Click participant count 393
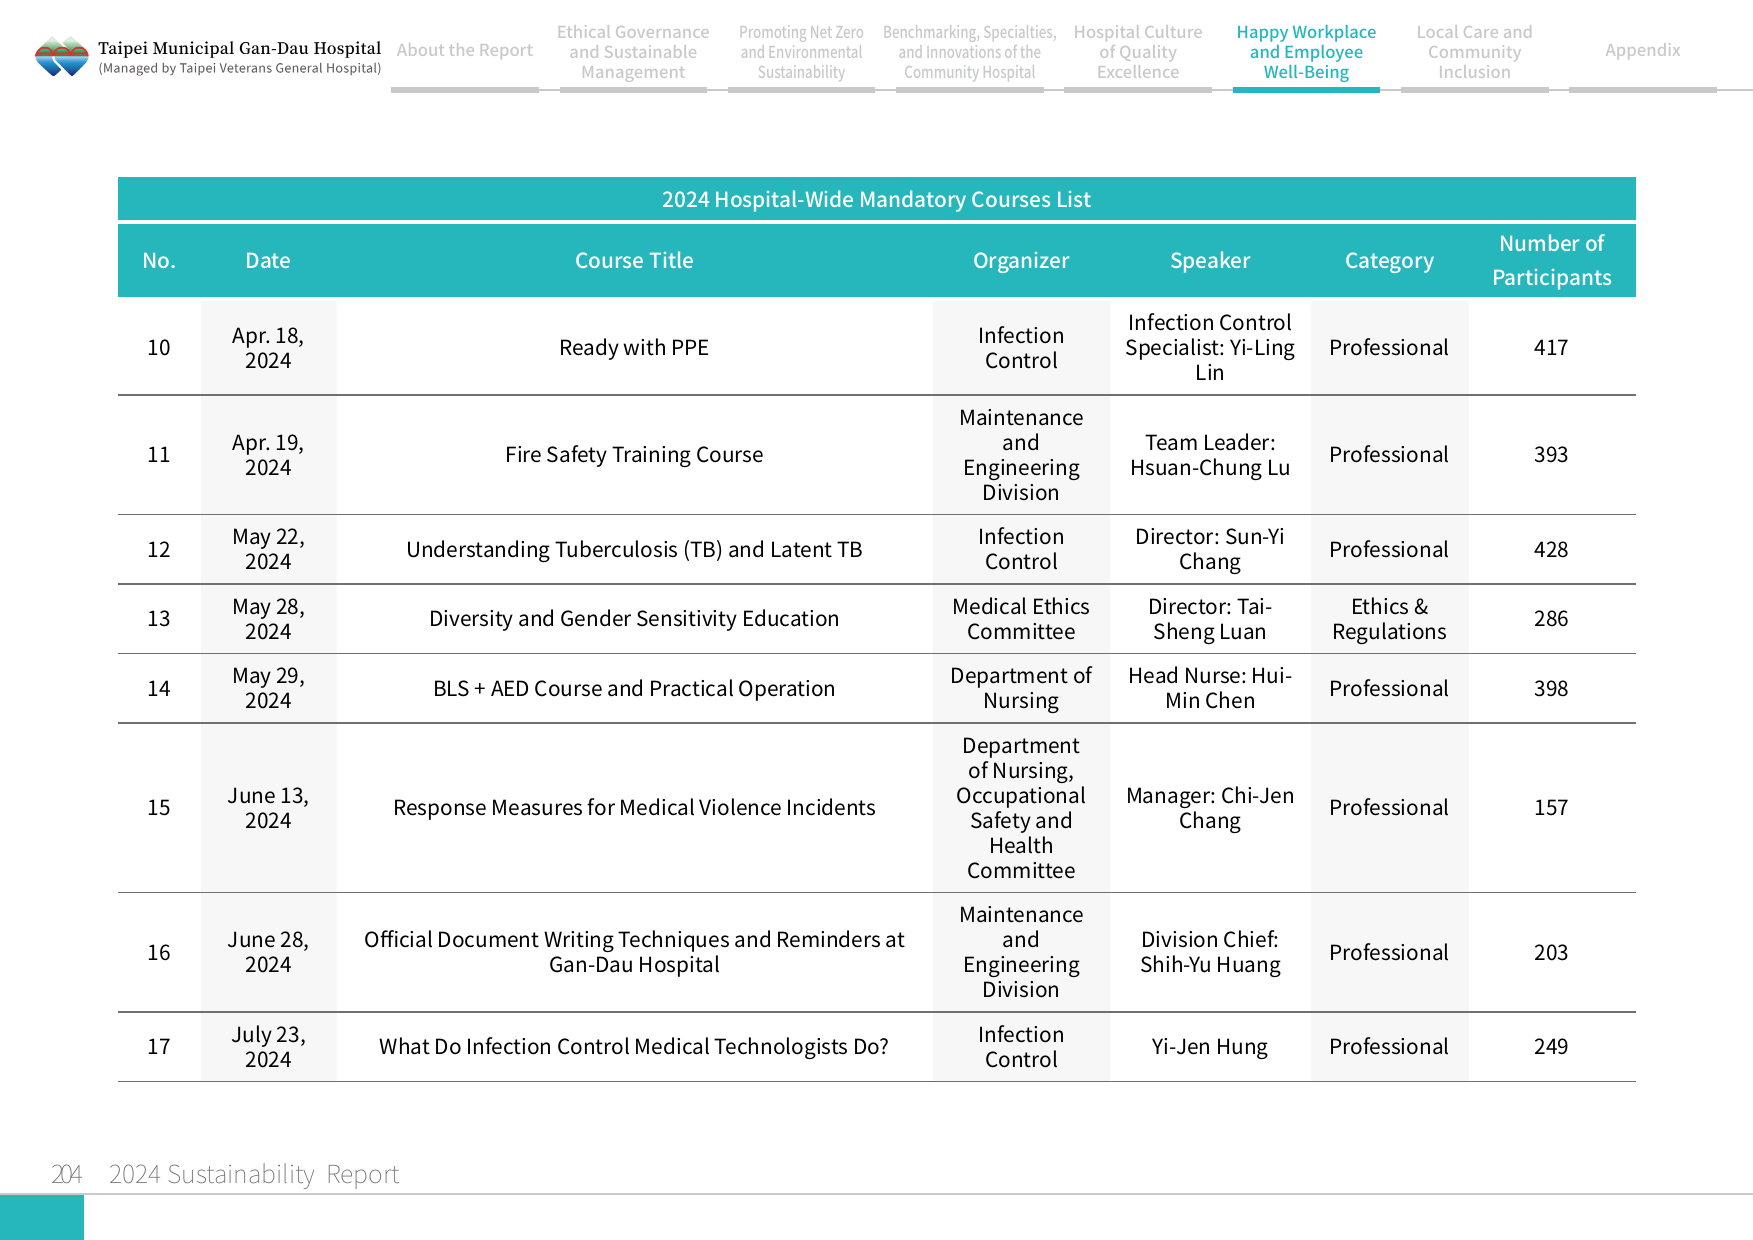 [x=1551, y=454]
